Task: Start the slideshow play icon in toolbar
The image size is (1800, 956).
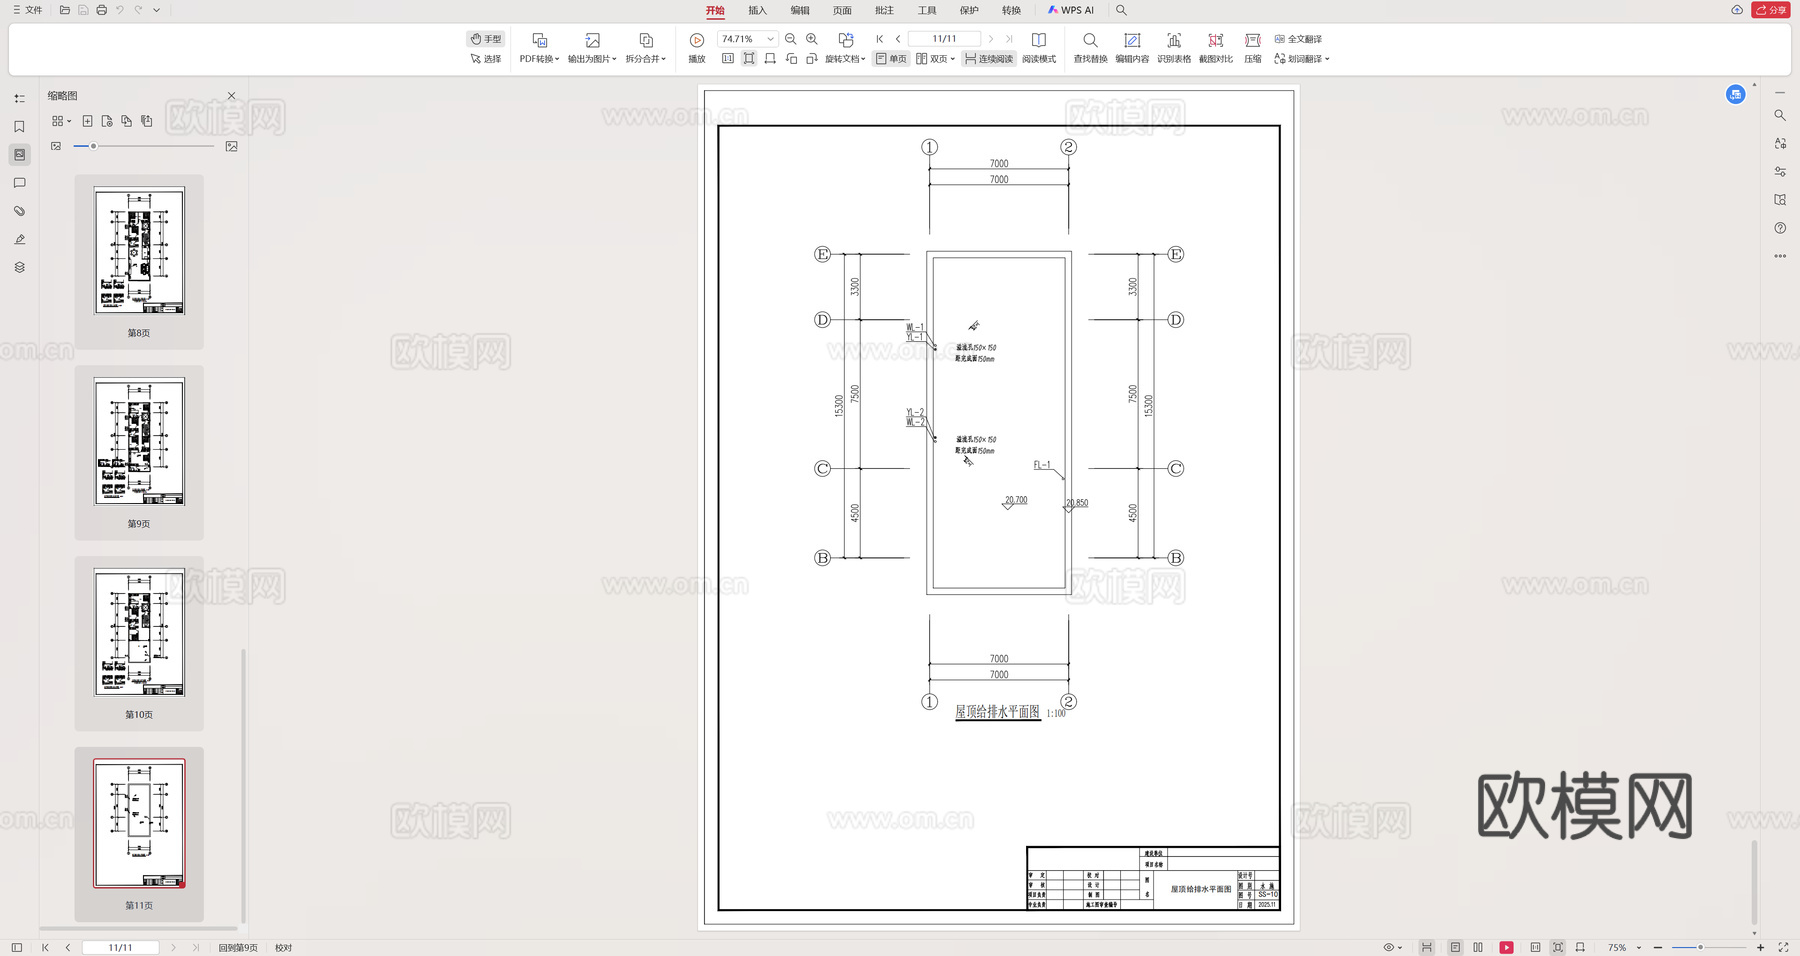Action: tap(697, 40)
